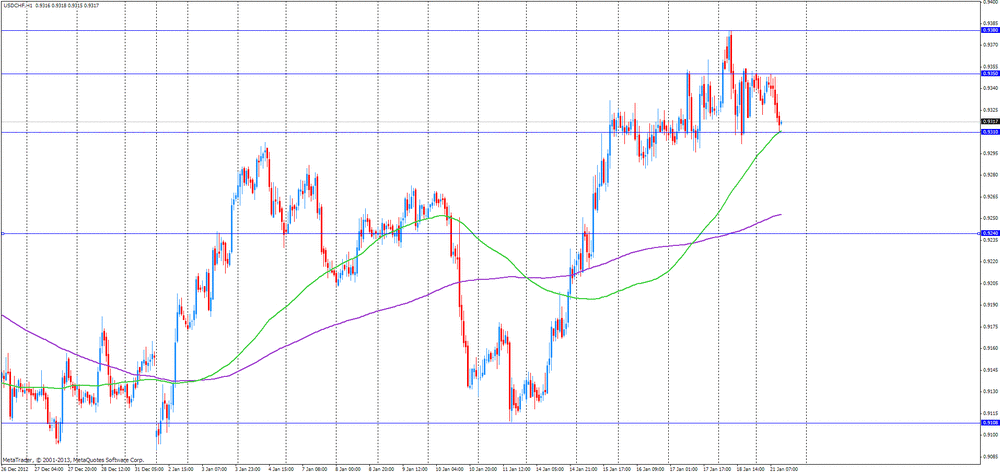Click the 0.9190 price scale value
The height and width of the screenshot is (473, 1000).
pyautogui.click(x=991, y=305)
